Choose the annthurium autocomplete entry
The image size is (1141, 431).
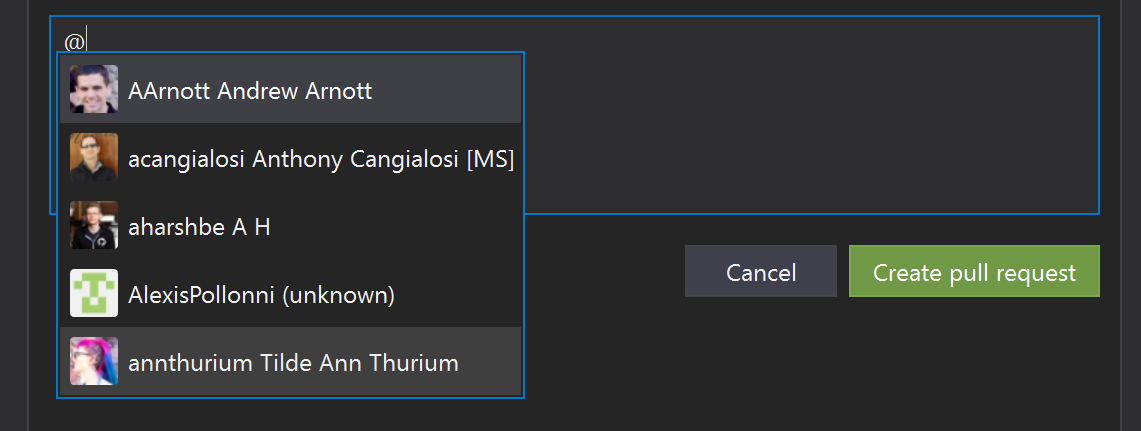290,361
